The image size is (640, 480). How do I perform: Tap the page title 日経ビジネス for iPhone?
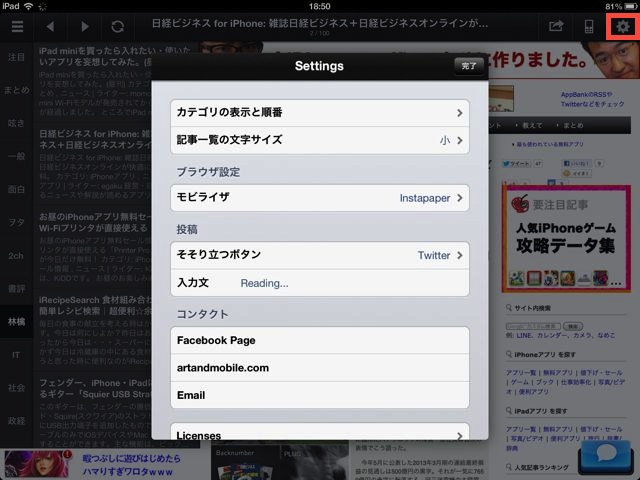pos(320,24)
